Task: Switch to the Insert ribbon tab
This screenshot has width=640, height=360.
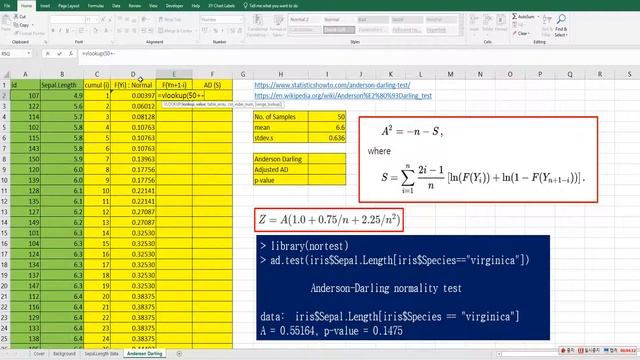Action: 45,6
